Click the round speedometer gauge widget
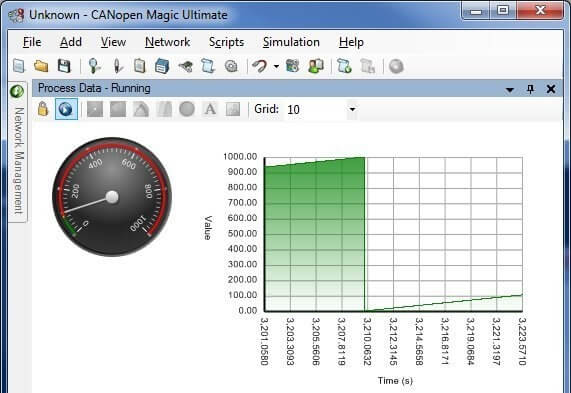571x393 pixels. click(112, 197)
